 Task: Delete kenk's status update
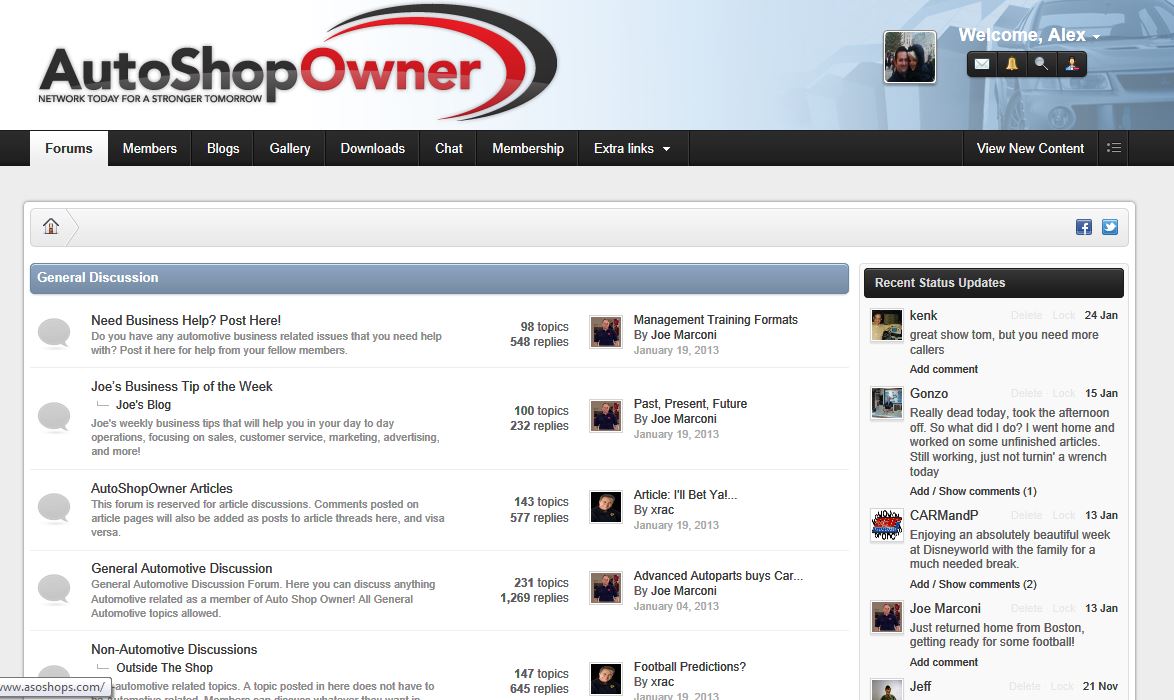tap(1026, 316)
